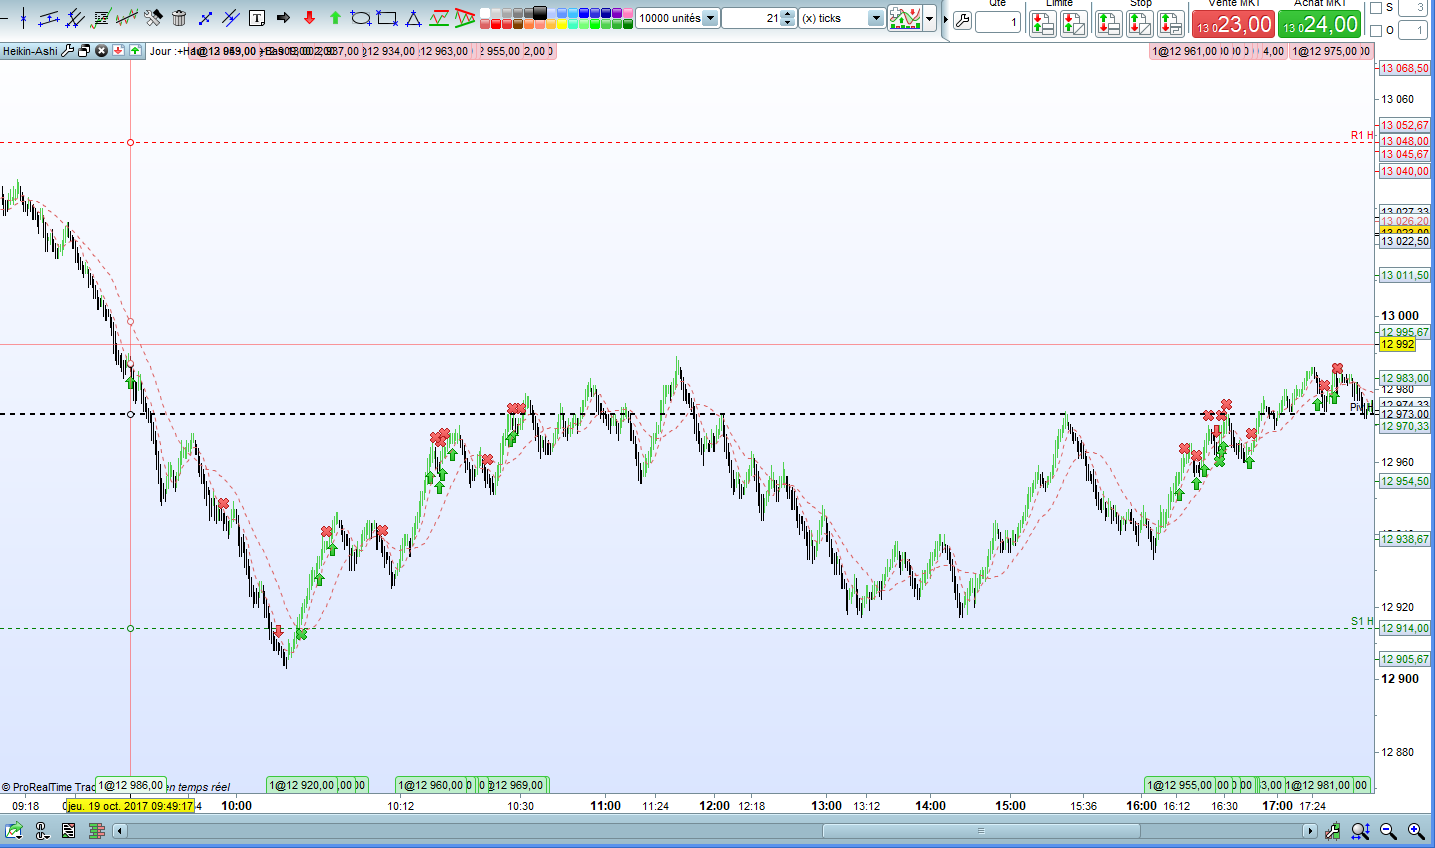Close the Heikin-Ashi price panel
1435x848 pixels.
coord(101,51)
